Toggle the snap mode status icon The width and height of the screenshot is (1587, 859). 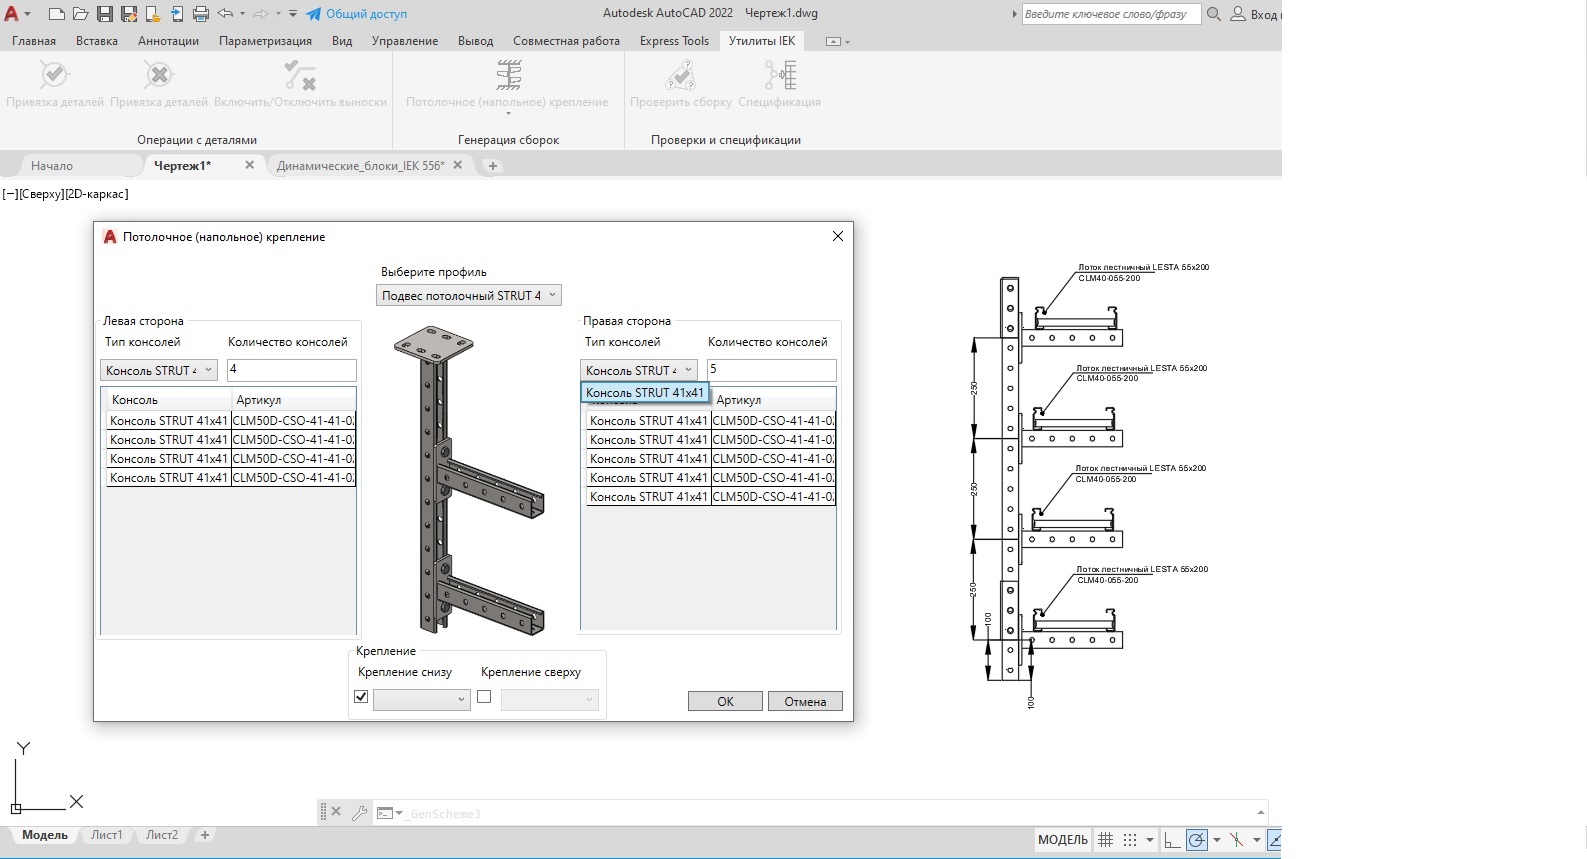1130,840
